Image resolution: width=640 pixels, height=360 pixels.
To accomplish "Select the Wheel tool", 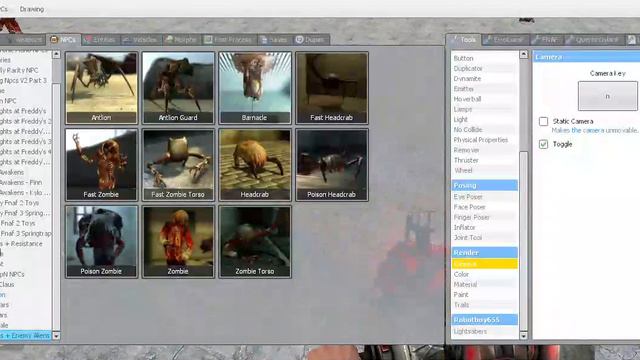I will coord(484,171).
